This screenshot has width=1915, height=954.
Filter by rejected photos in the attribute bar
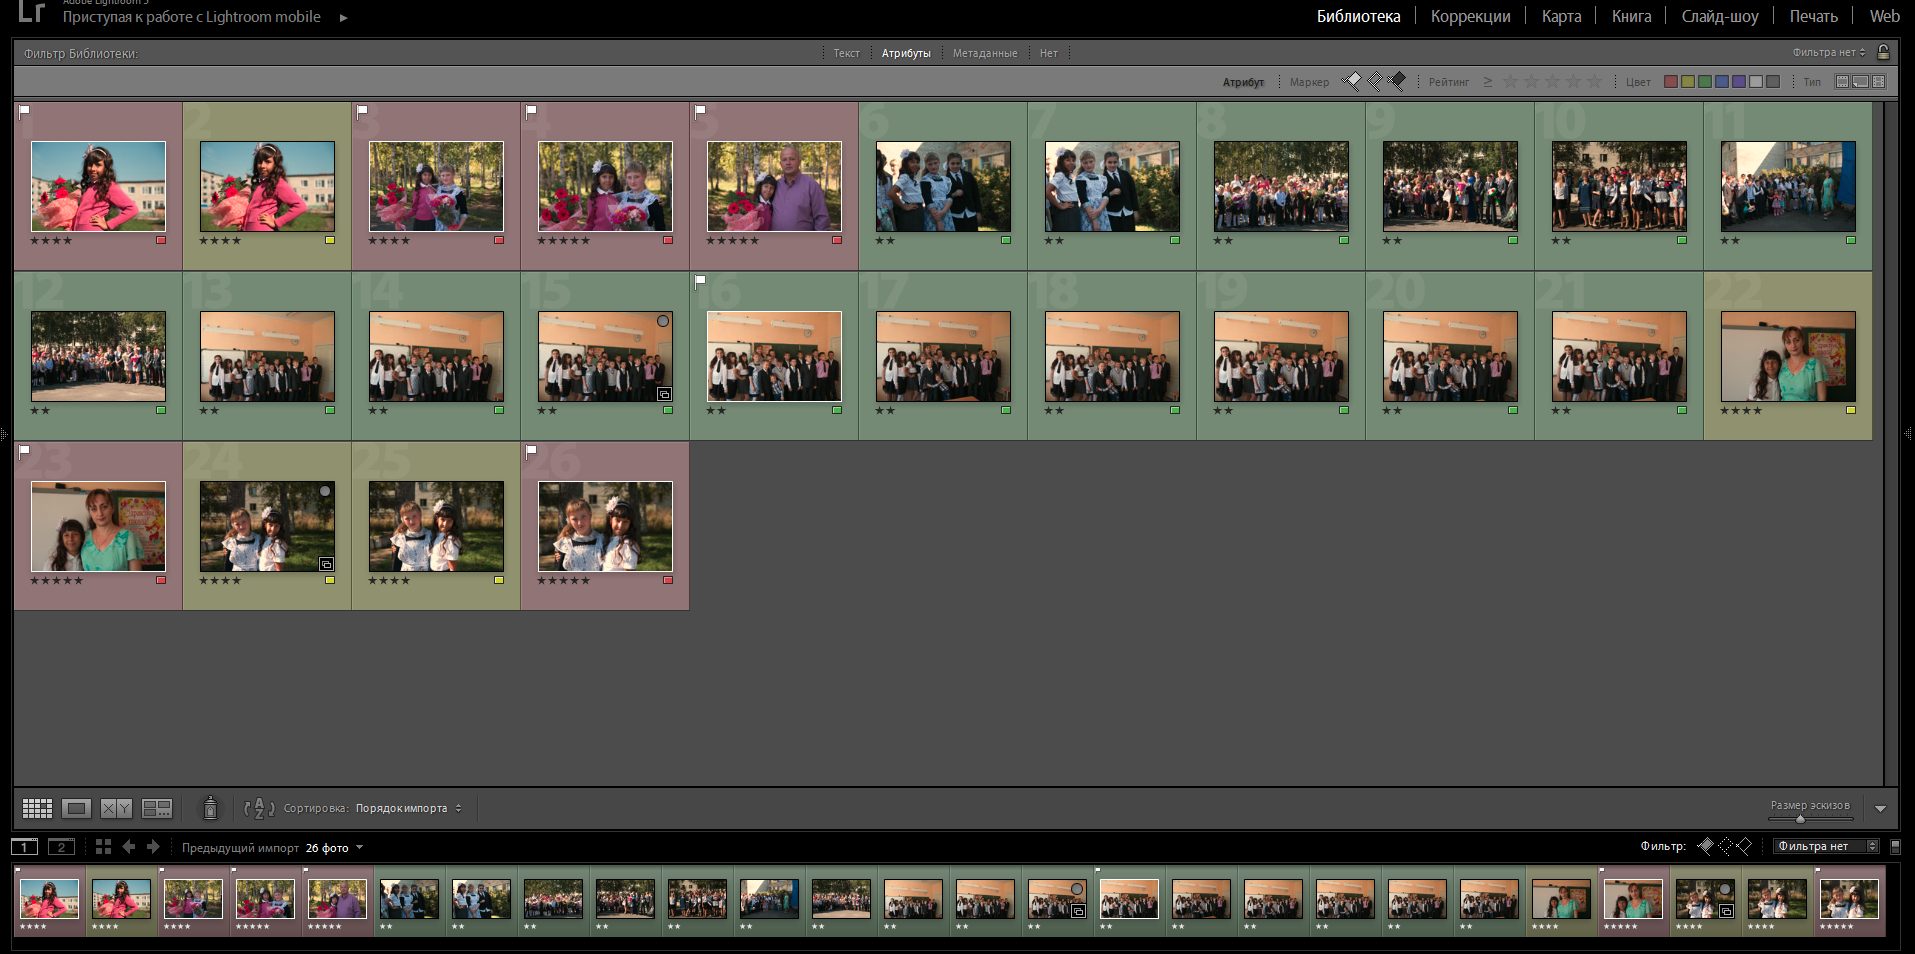click(1397, 81)
